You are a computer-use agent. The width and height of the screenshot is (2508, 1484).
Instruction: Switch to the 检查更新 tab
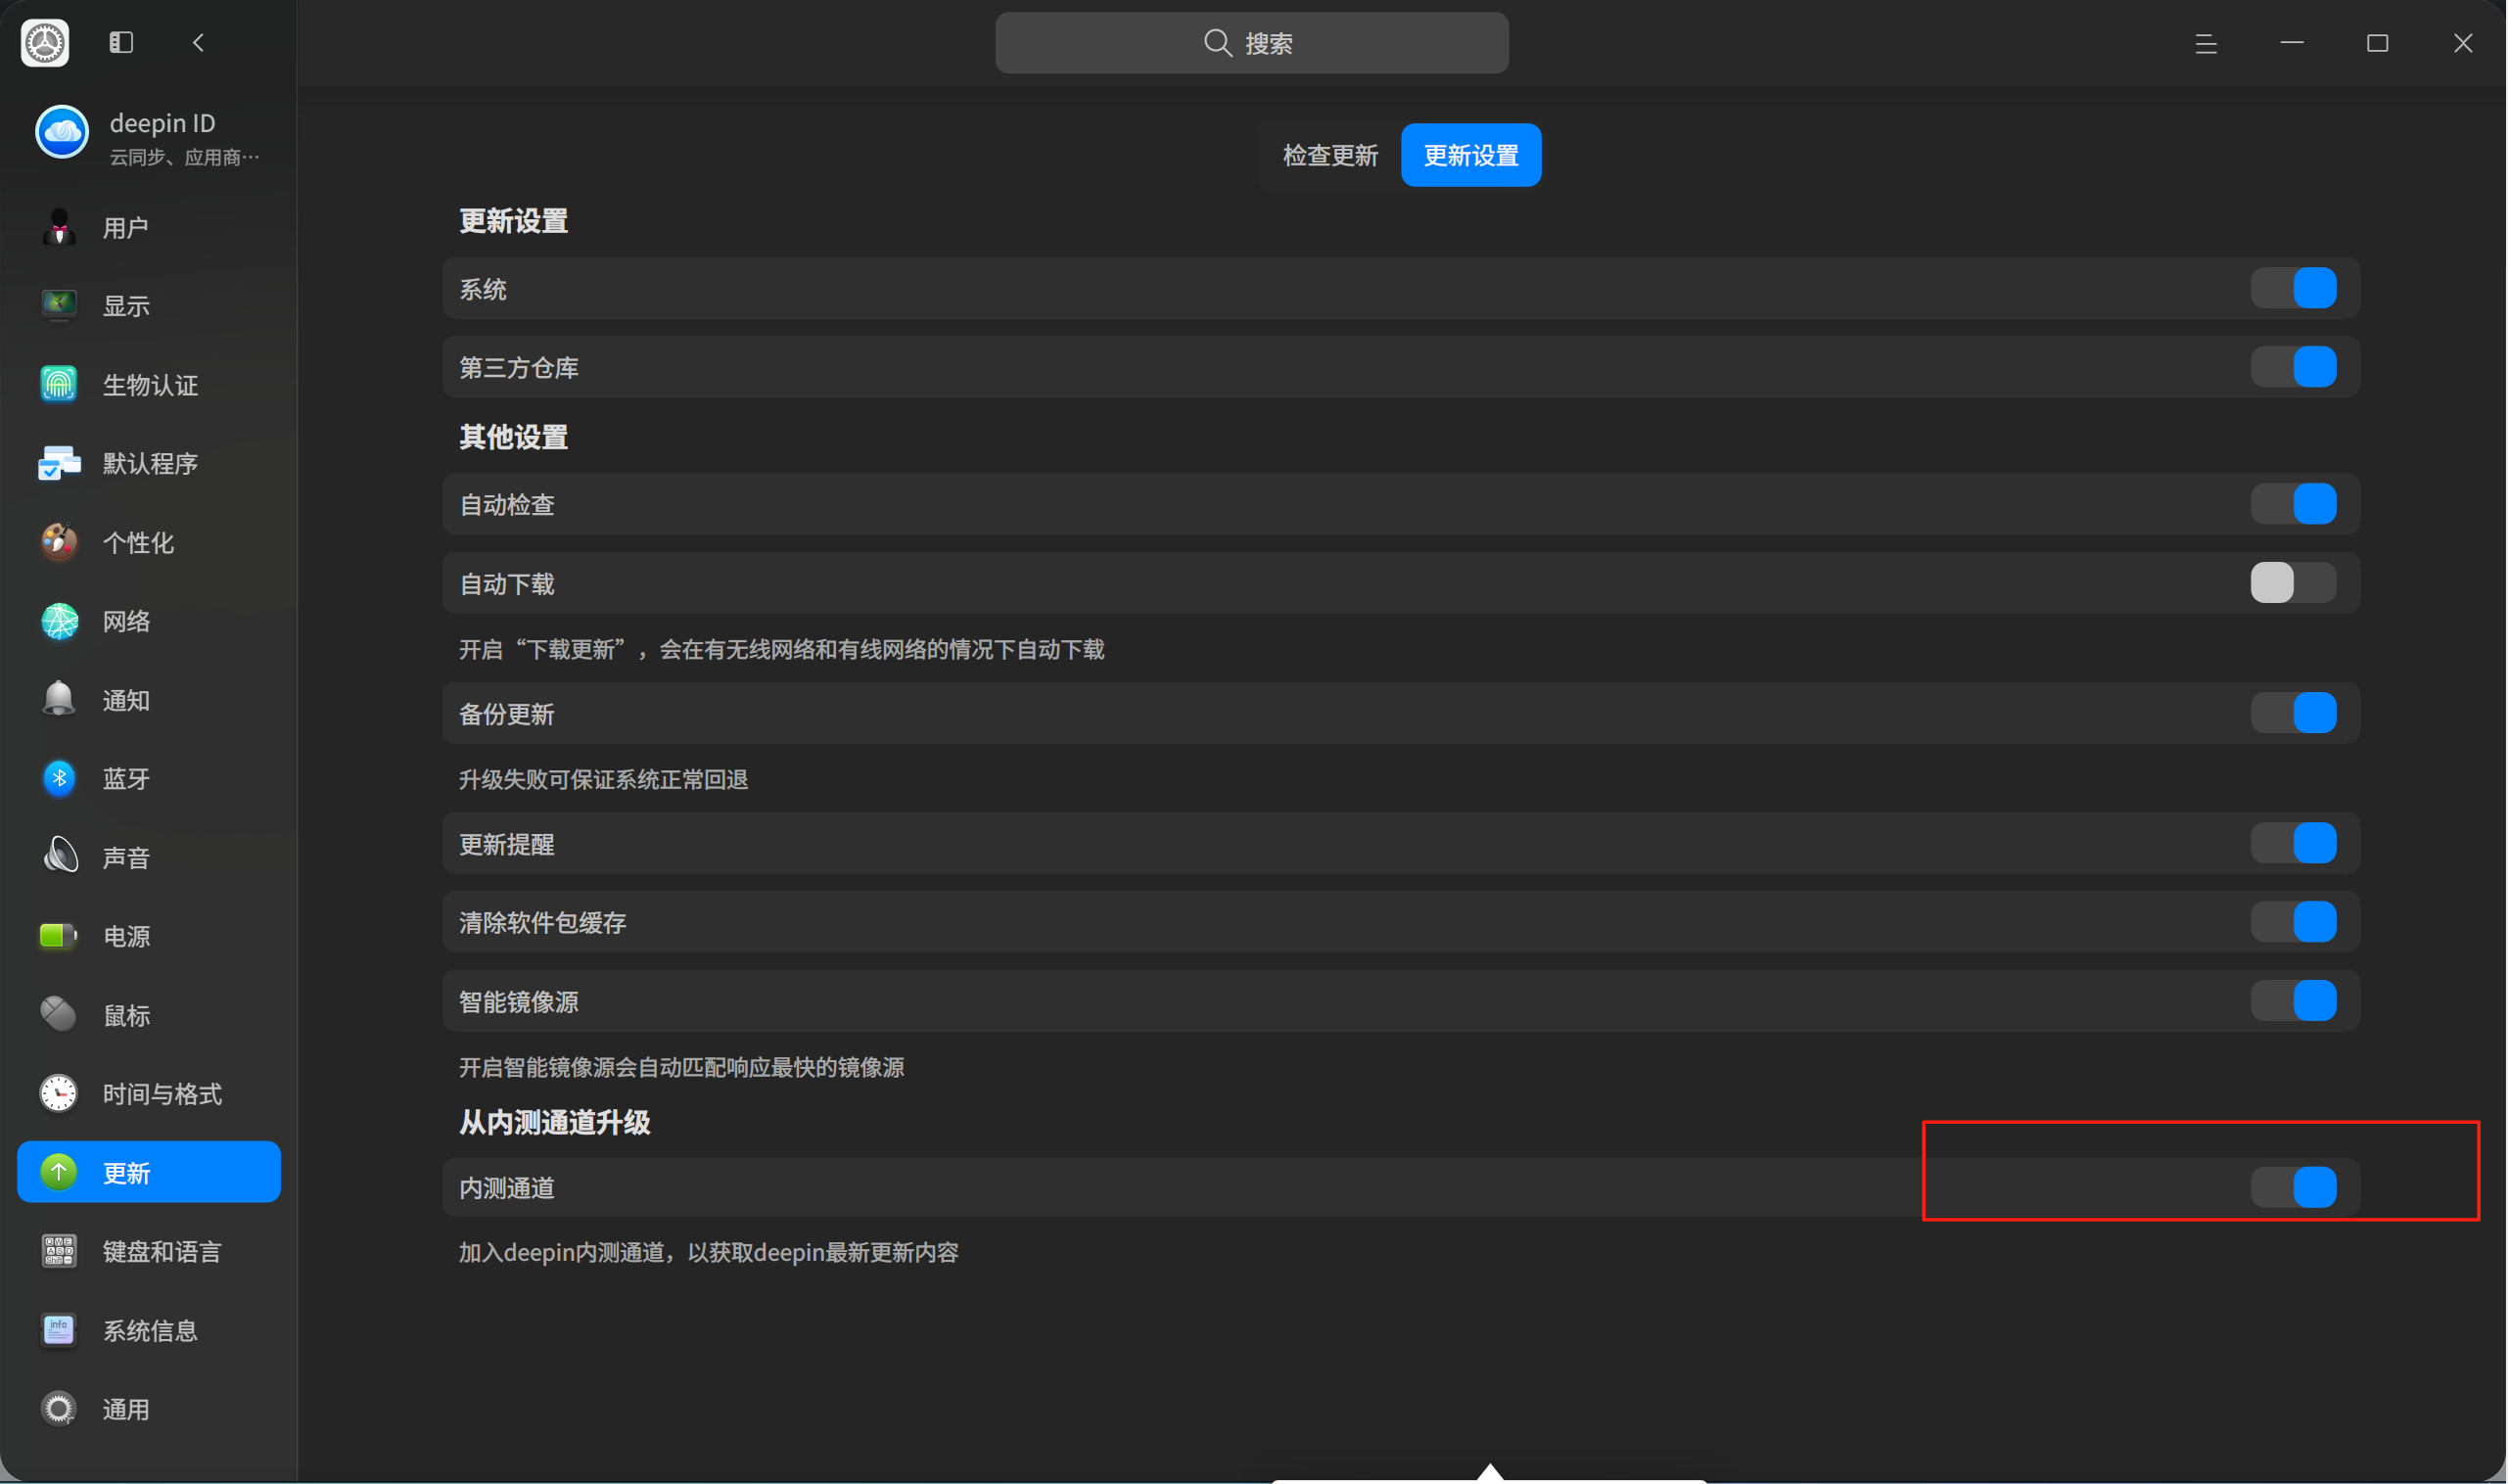(x=1330, y=155)
